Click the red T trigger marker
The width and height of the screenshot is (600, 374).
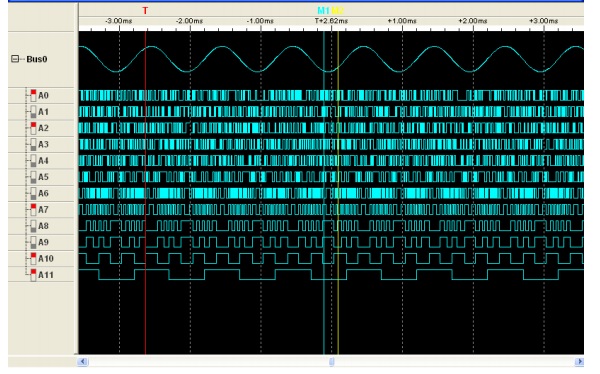[145, 11]
